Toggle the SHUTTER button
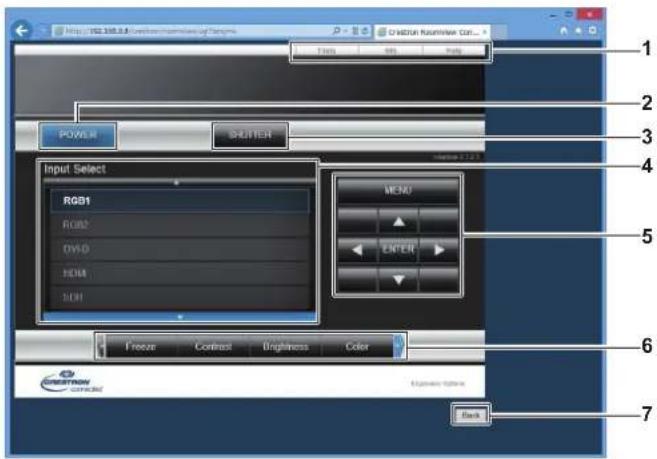The height and width of the screenshot is (459, 657). tap(250, 135)
